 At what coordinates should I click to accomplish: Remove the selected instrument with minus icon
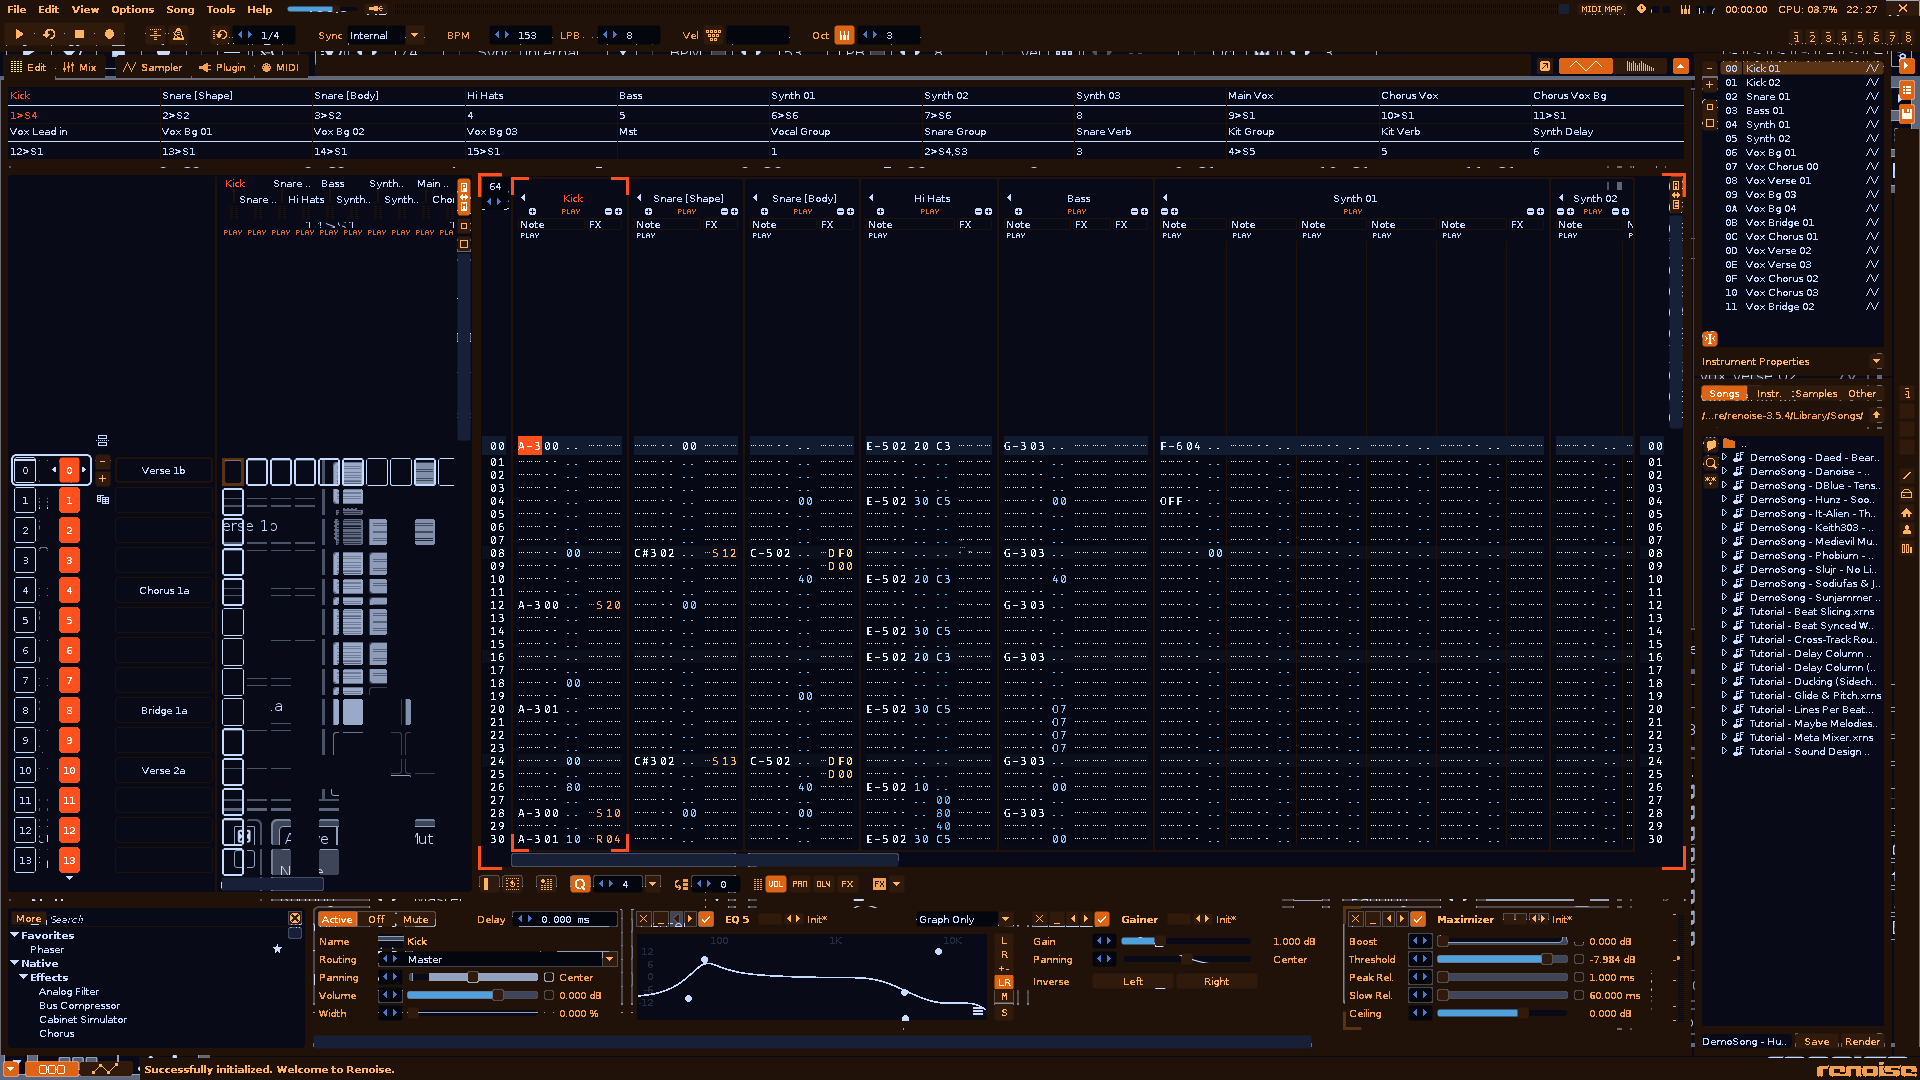click(x=1710, y=69)
